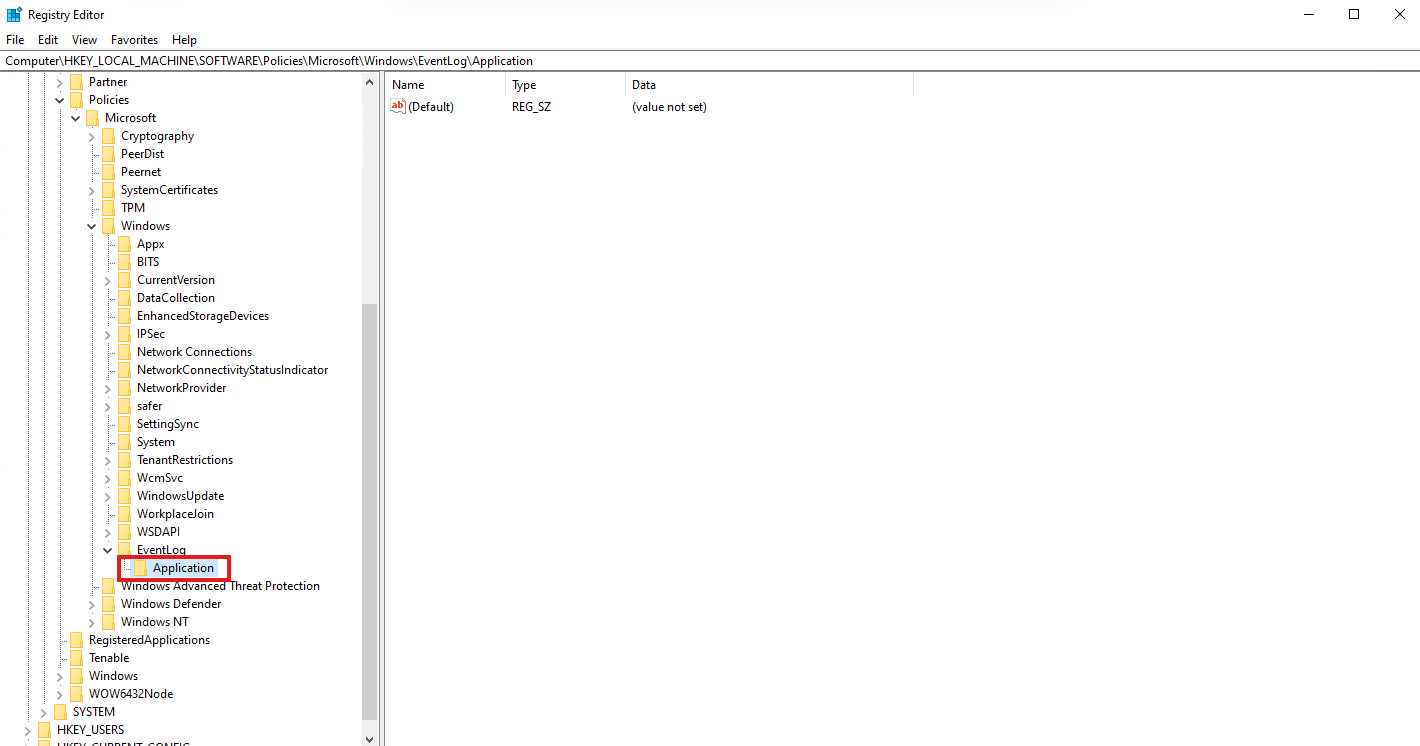
Task: Collapse the Policies tree node
Action: click(60, 100)
